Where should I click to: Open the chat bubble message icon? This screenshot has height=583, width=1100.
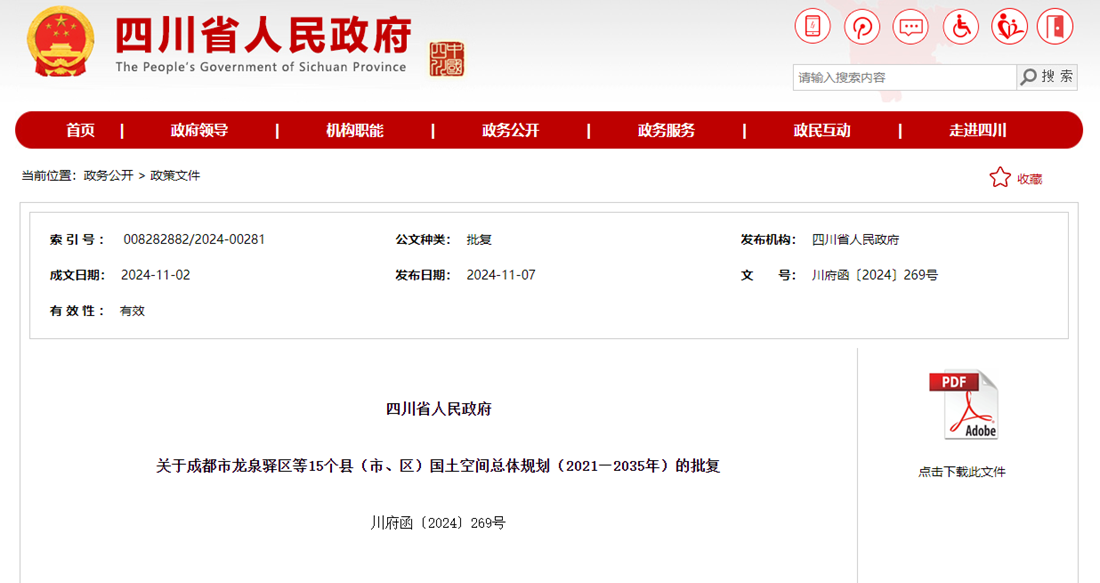[911, 26]
